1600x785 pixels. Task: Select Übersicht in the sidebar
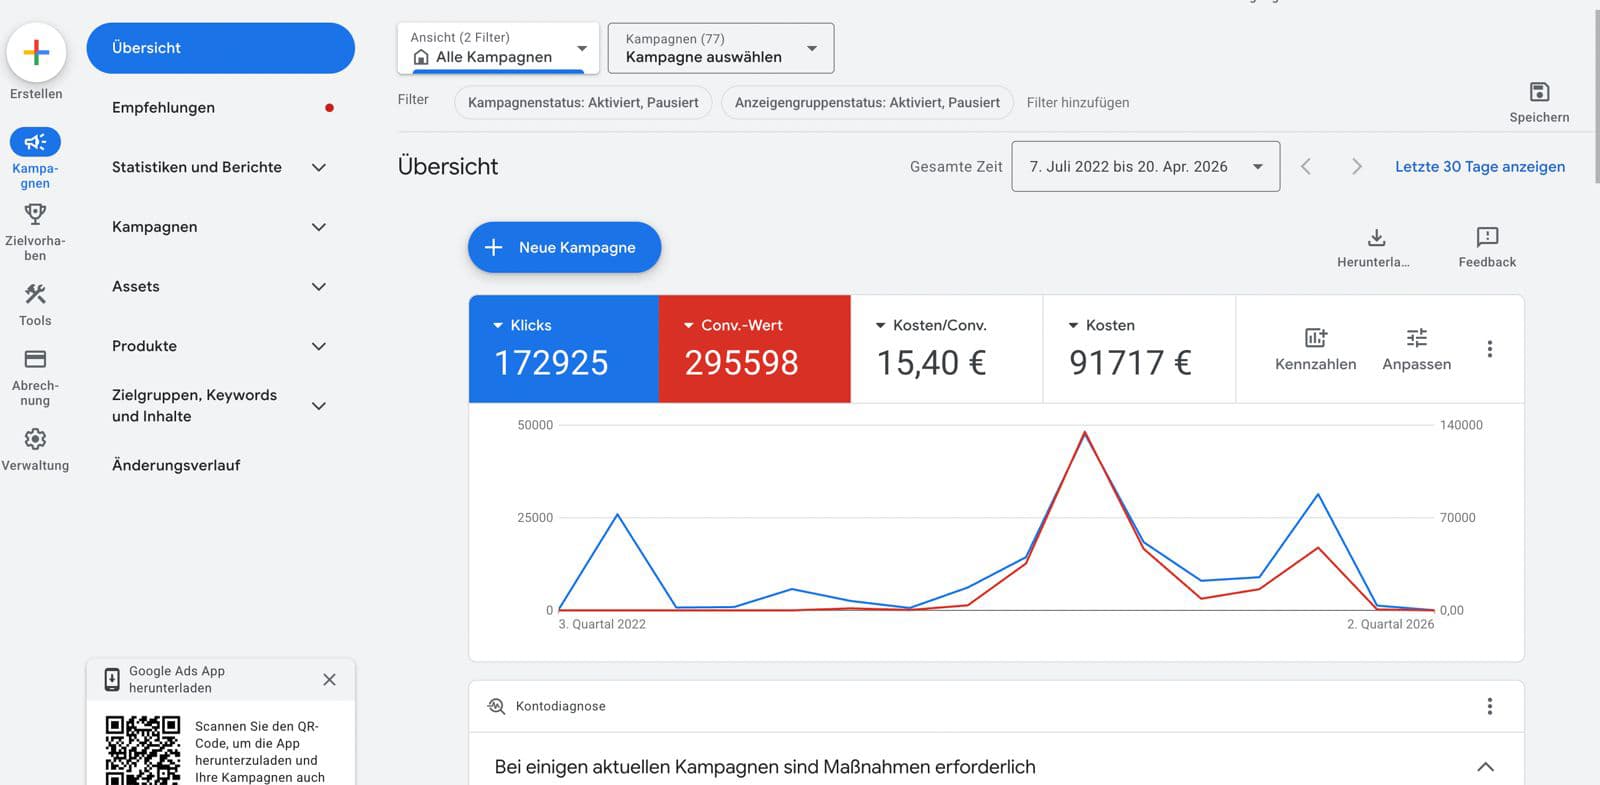pyautogui.click(x=220, y=48)
